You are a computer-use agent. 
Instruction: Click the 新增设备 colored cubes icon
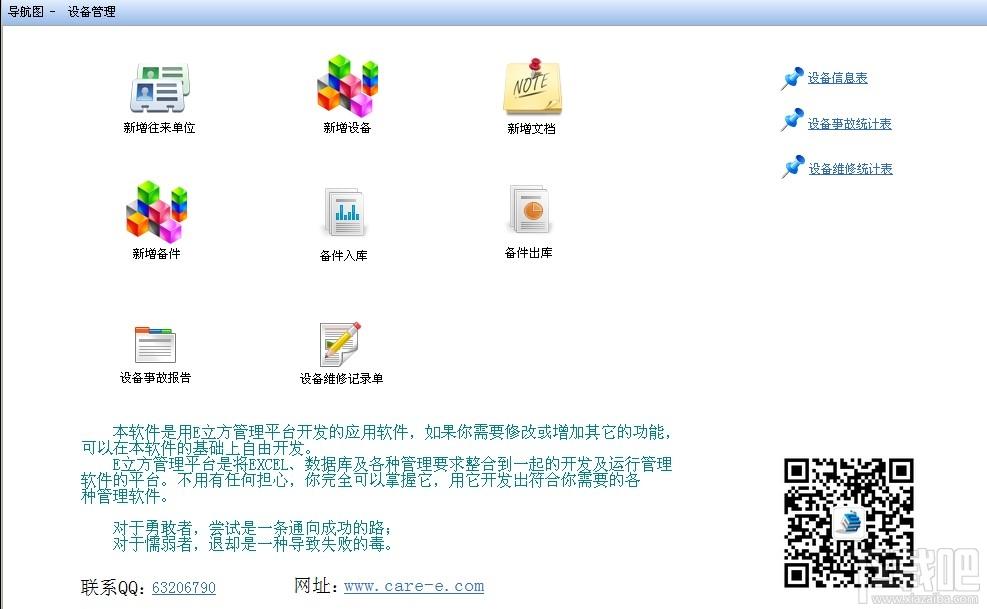[x=347, y=85]
